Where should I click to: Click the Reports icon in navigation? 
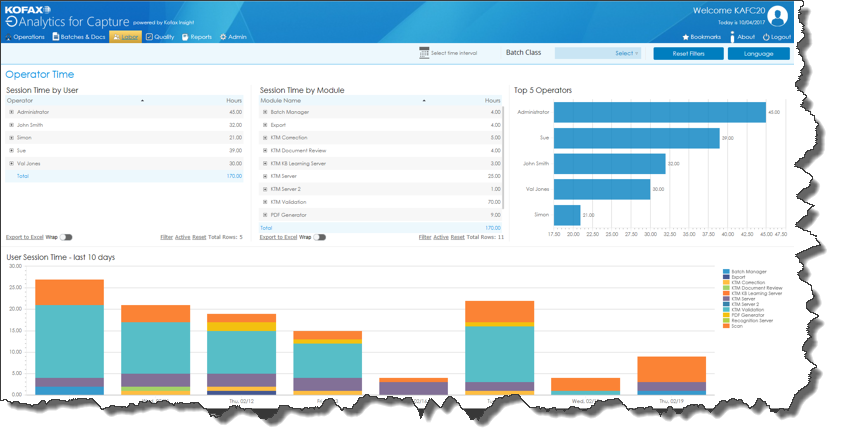[185, 37]
